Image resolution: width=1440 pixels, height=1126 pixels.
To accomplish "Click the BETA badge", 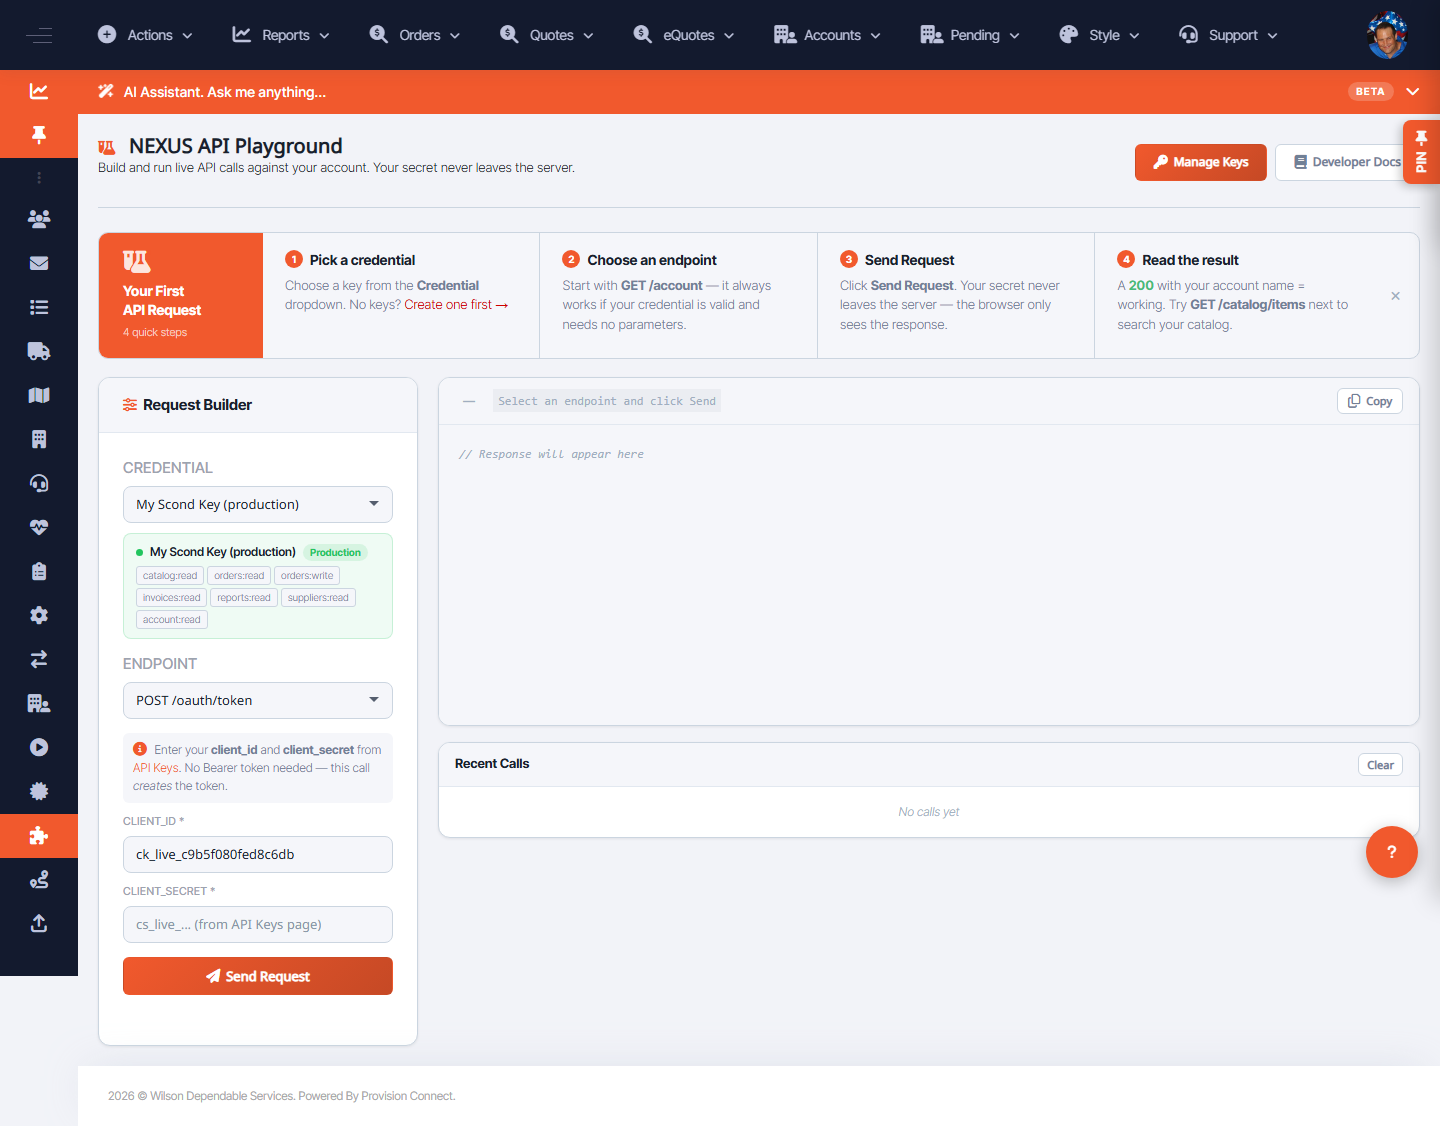I will click(x=1370, y=91).
